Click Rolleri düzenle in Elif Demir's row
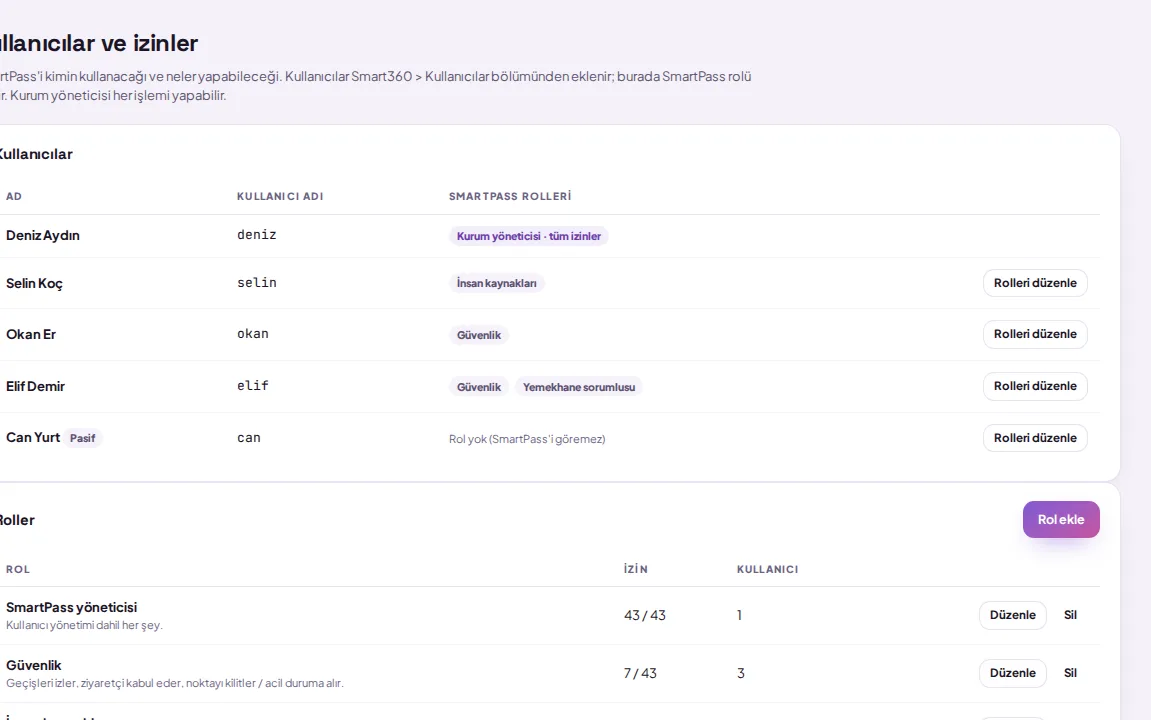The width and height of the screenshot is (1151, 720). [x=1035, y=386]
